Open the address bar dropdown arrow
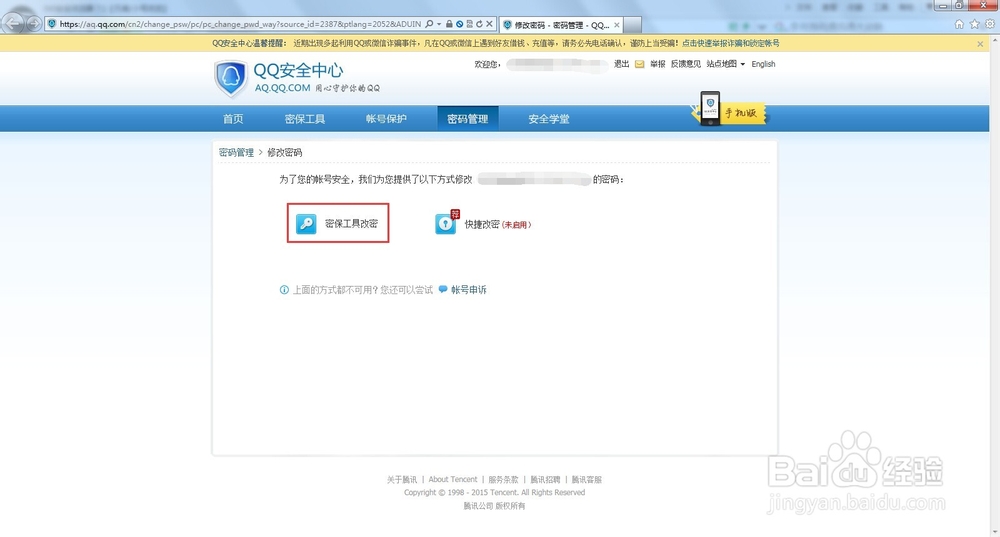1000x537 pixels. click(x=439, y=24)
